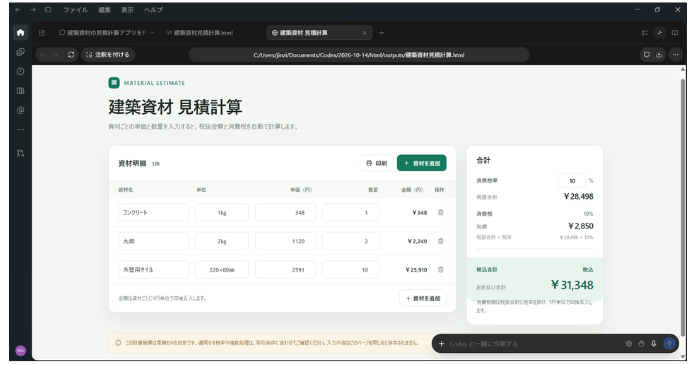This screenshot has width=698, height=365.
Task: Open the 編集 menu
Action: (105, 9)
